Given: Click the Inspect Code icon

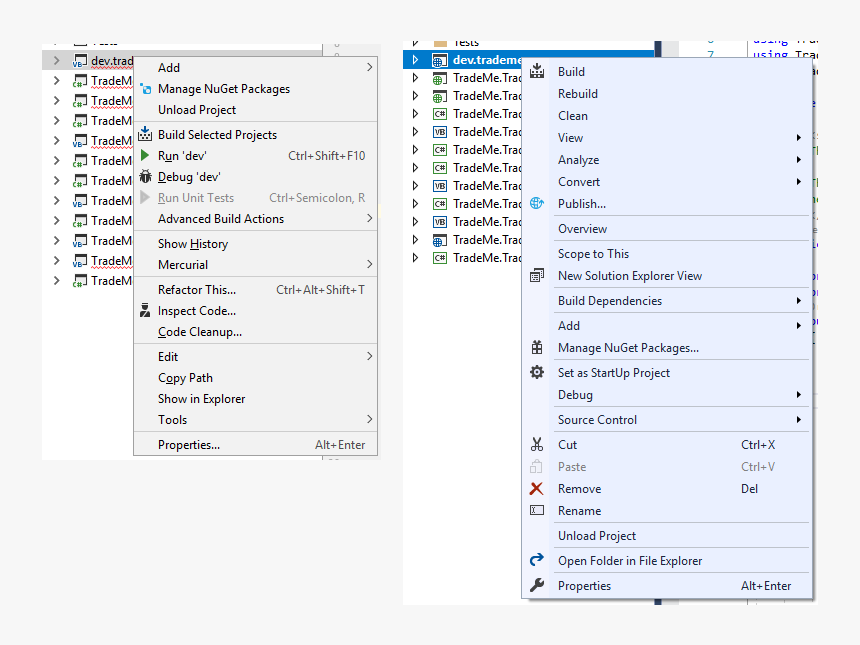Looking at the screenshot, I should pyautogui.click(x=145, y=310).
